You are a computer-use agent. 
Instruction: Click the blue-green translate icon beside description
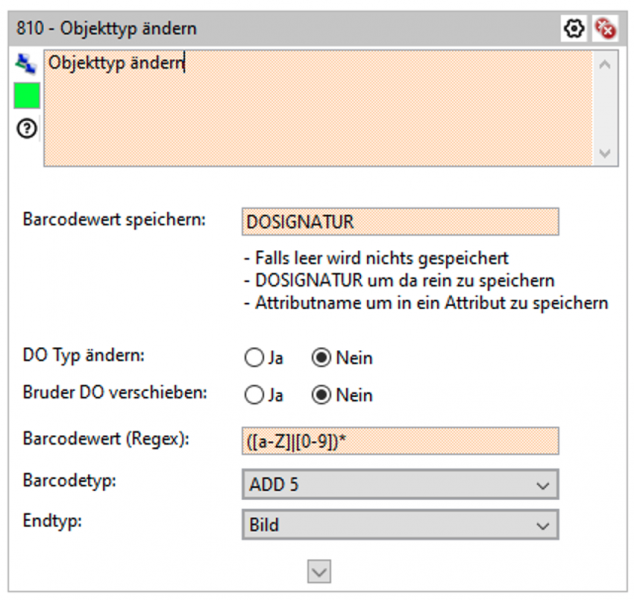click(x=25, y=64)
